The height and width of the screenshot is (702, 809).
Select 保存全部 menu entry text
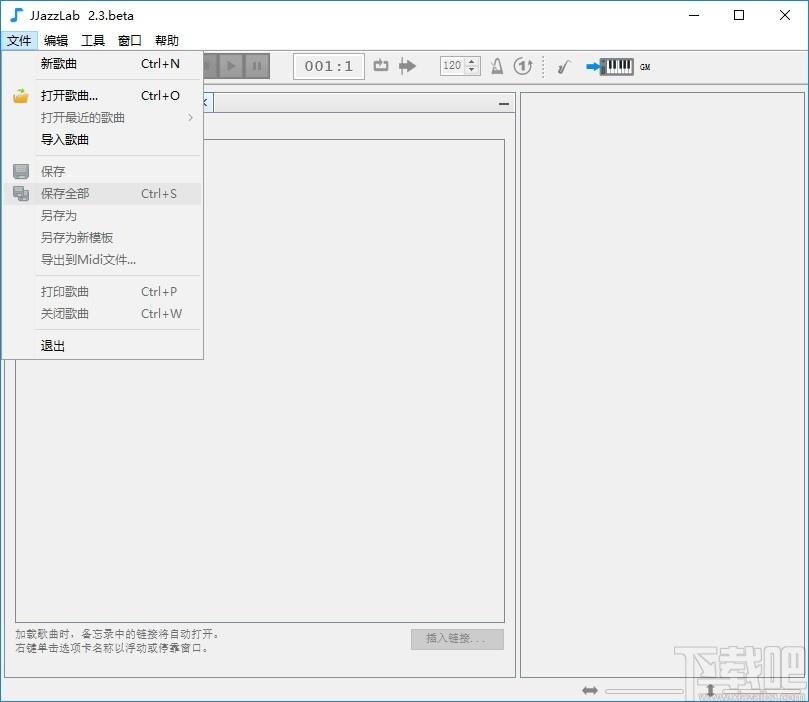[x=65, y=193]
